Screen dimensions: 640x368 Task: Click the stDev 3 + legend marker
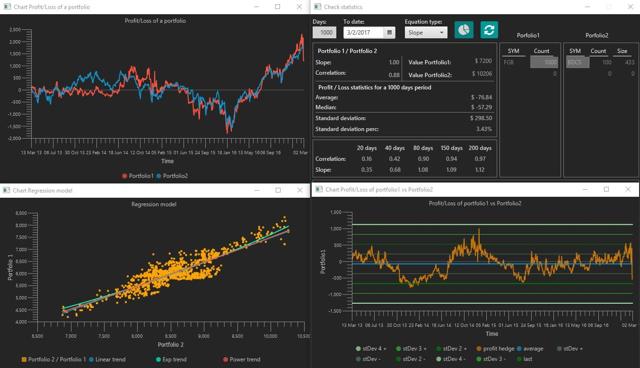click(398, 348)
